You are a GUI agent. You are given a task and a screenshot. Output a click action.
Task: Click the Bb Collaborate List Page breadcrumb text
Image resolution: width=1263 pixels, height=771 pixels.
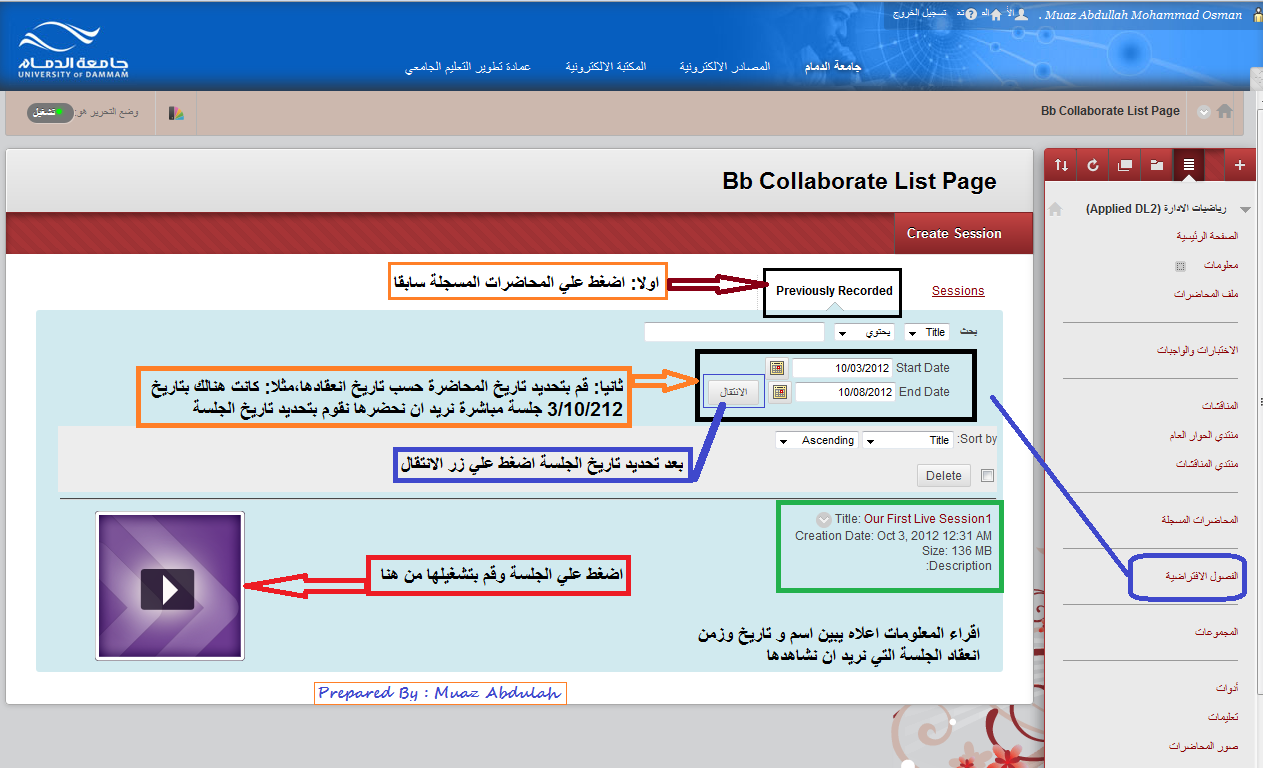1110,111
